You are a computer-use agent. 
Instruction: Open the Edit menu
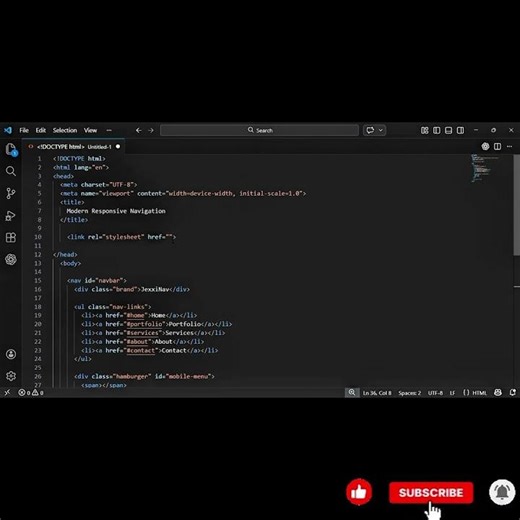(x=41, y=130)
